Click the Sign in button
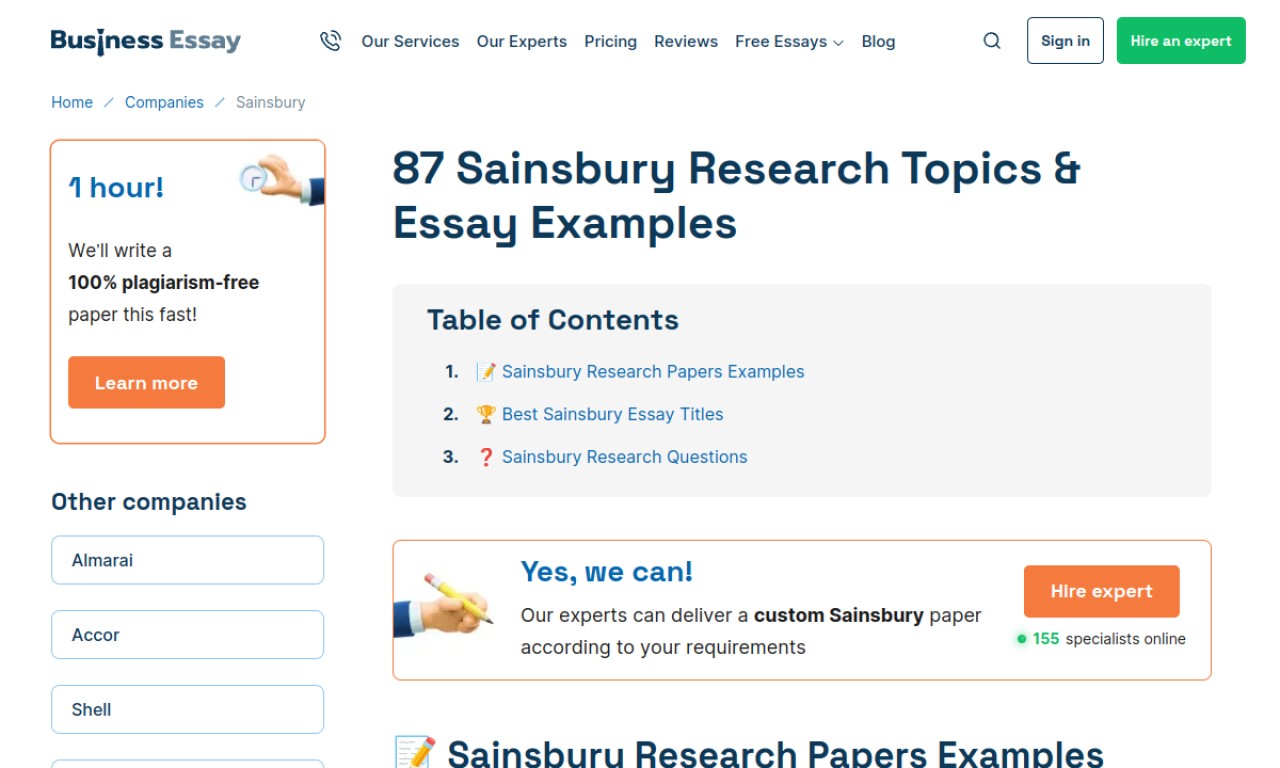The height and width of the screenshot is (768, 1280). [1065, 41]
